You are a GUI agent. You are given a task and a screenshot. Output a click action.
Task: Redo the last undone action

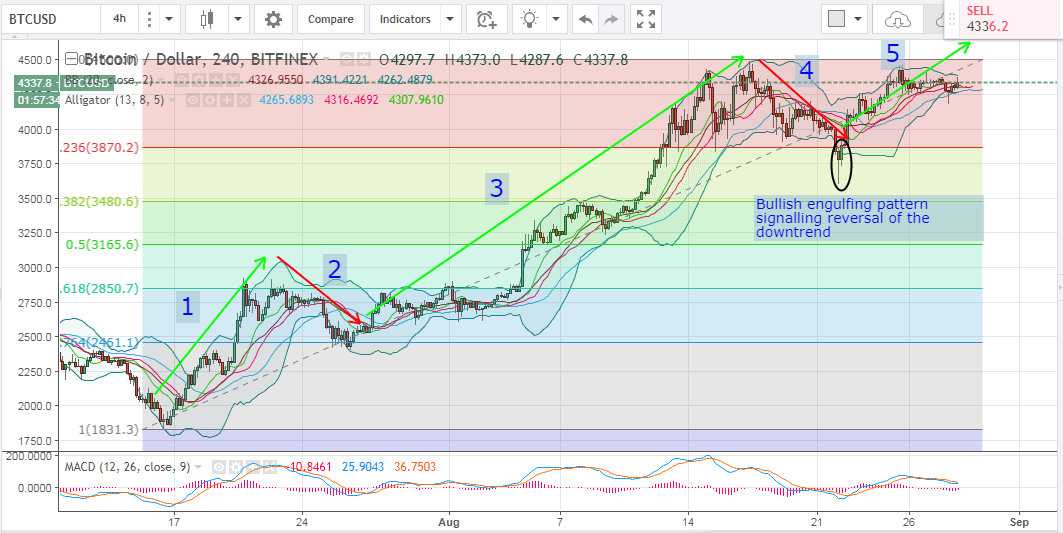coord(611,19)
